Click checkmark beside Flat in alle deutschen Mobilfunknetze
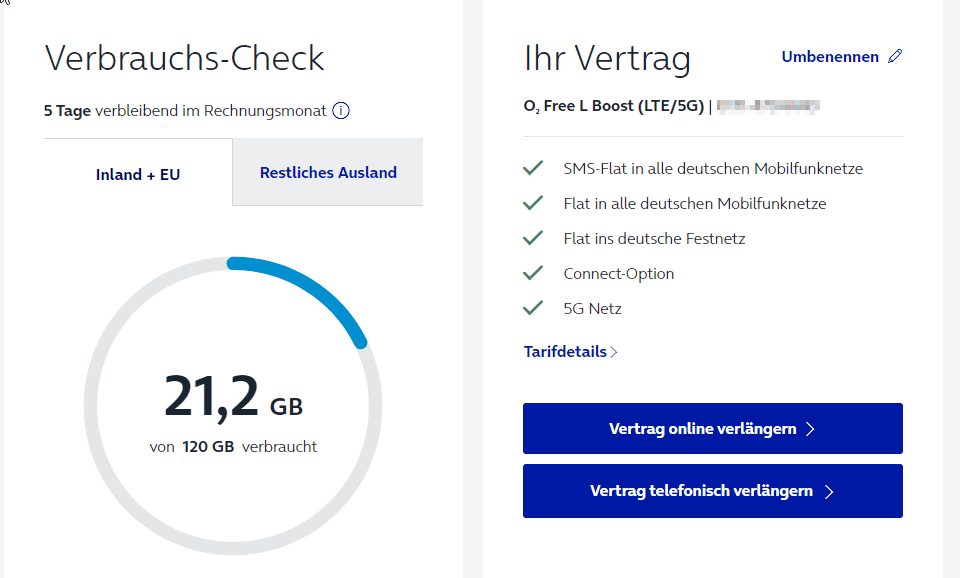 [533, 203]
